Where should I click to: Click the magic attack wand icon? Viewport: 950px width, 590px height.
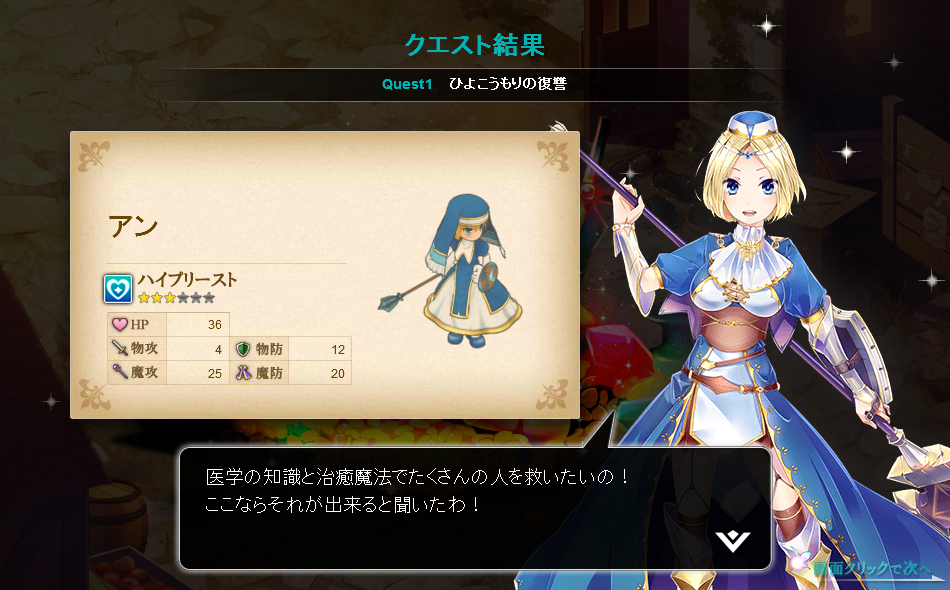tap(120, 371)
